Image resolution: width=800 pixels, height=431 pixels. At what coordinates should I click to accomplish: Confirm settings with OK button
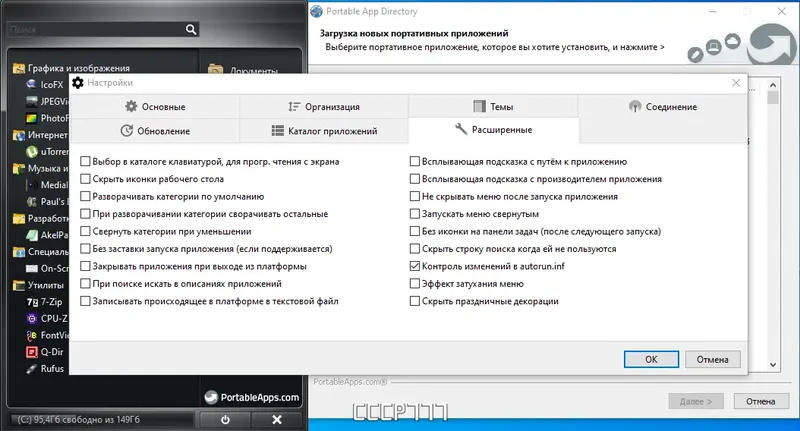pyautogui.click(x=651, y=359)
